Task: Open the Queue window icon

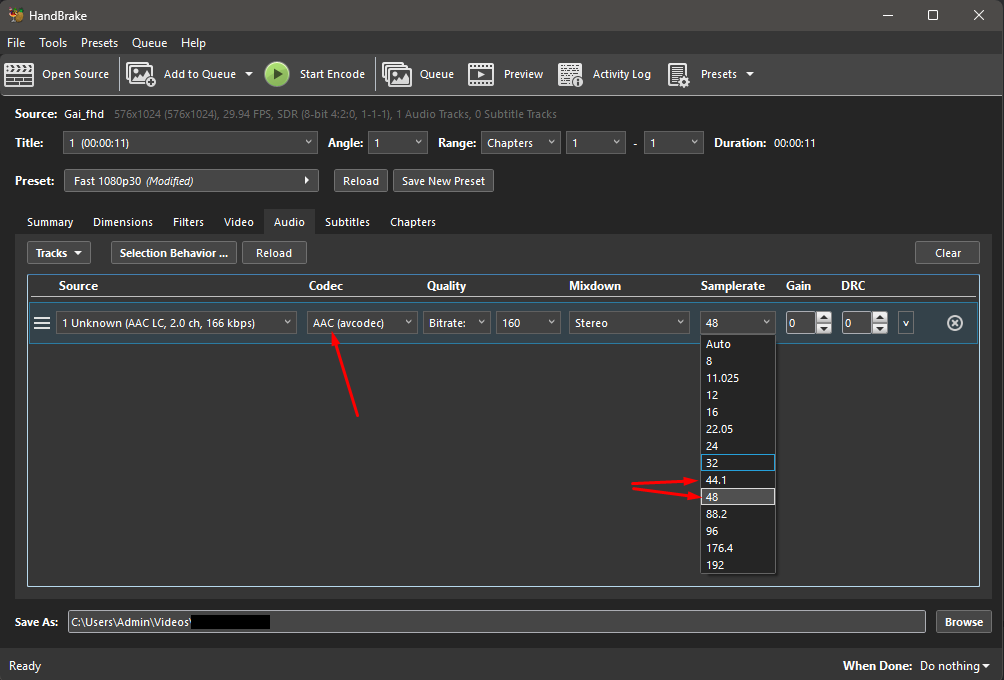Action: pyautogui.click(x=397, y=74)
